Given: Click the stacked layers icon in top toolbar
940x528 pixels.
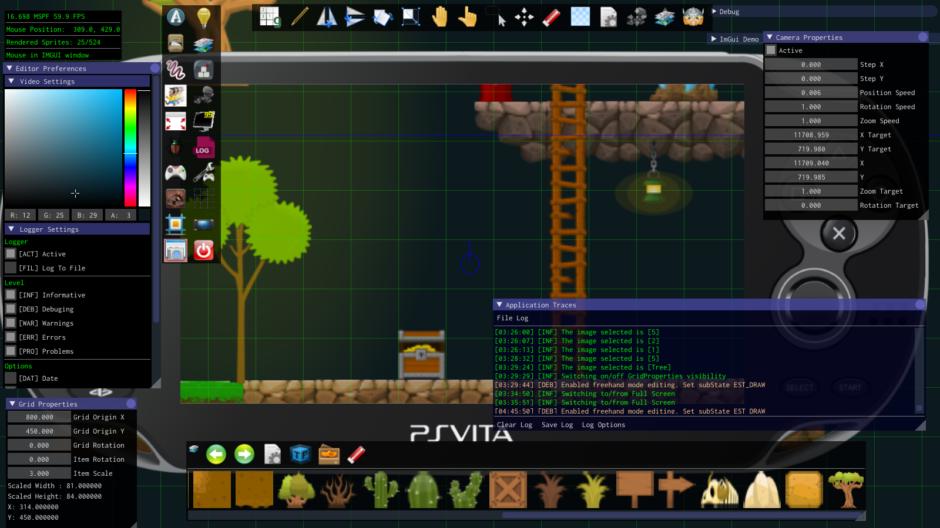Looking at the screenshot, I should pyautogui.click(x=664, y=17).
